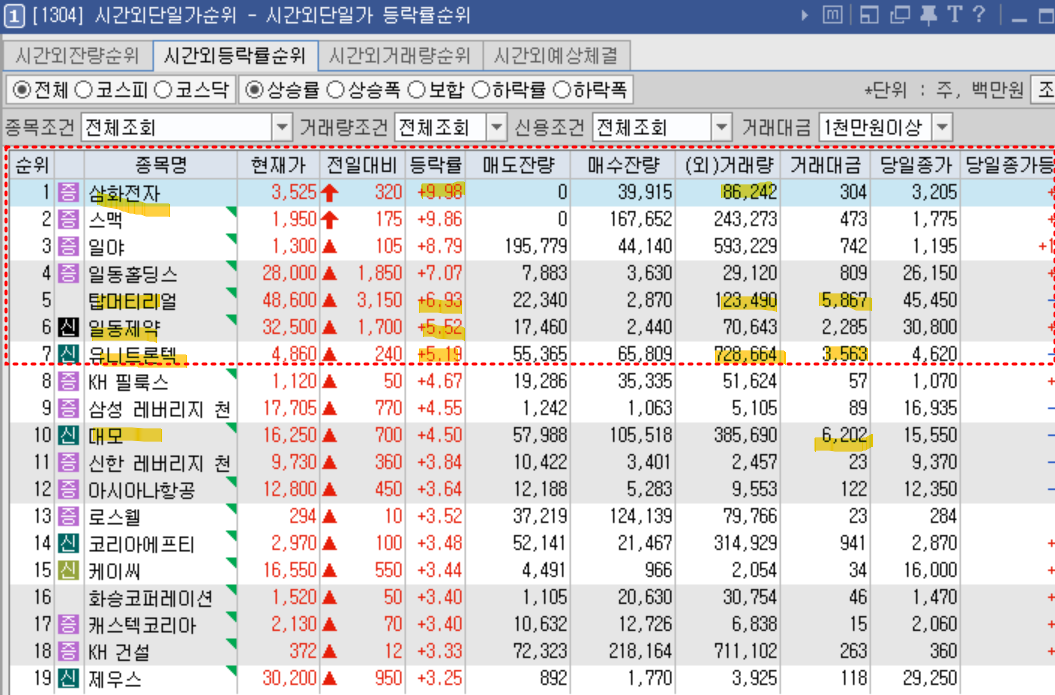
Task: Click the window number 1 icon in title bar
Action: [14, 15]
